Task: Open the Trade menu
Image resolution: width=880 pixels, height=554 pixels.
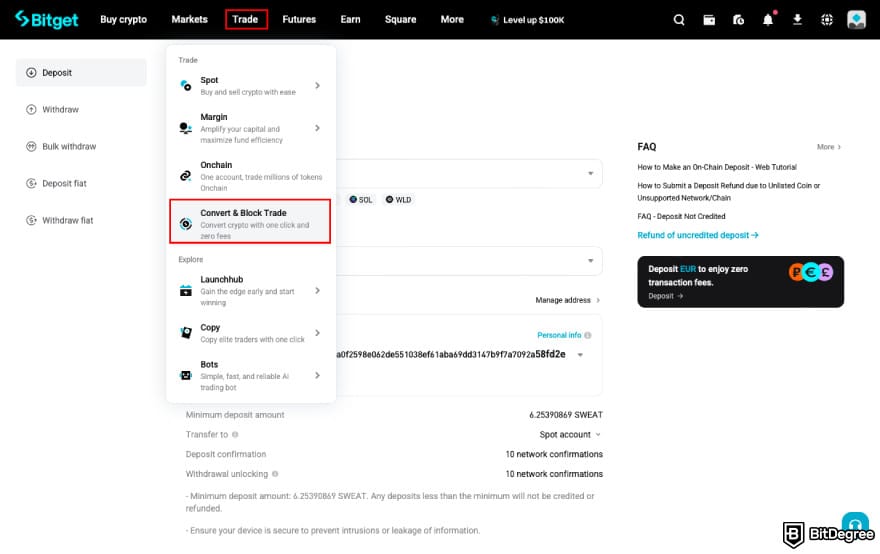Action: coord(246,20)
